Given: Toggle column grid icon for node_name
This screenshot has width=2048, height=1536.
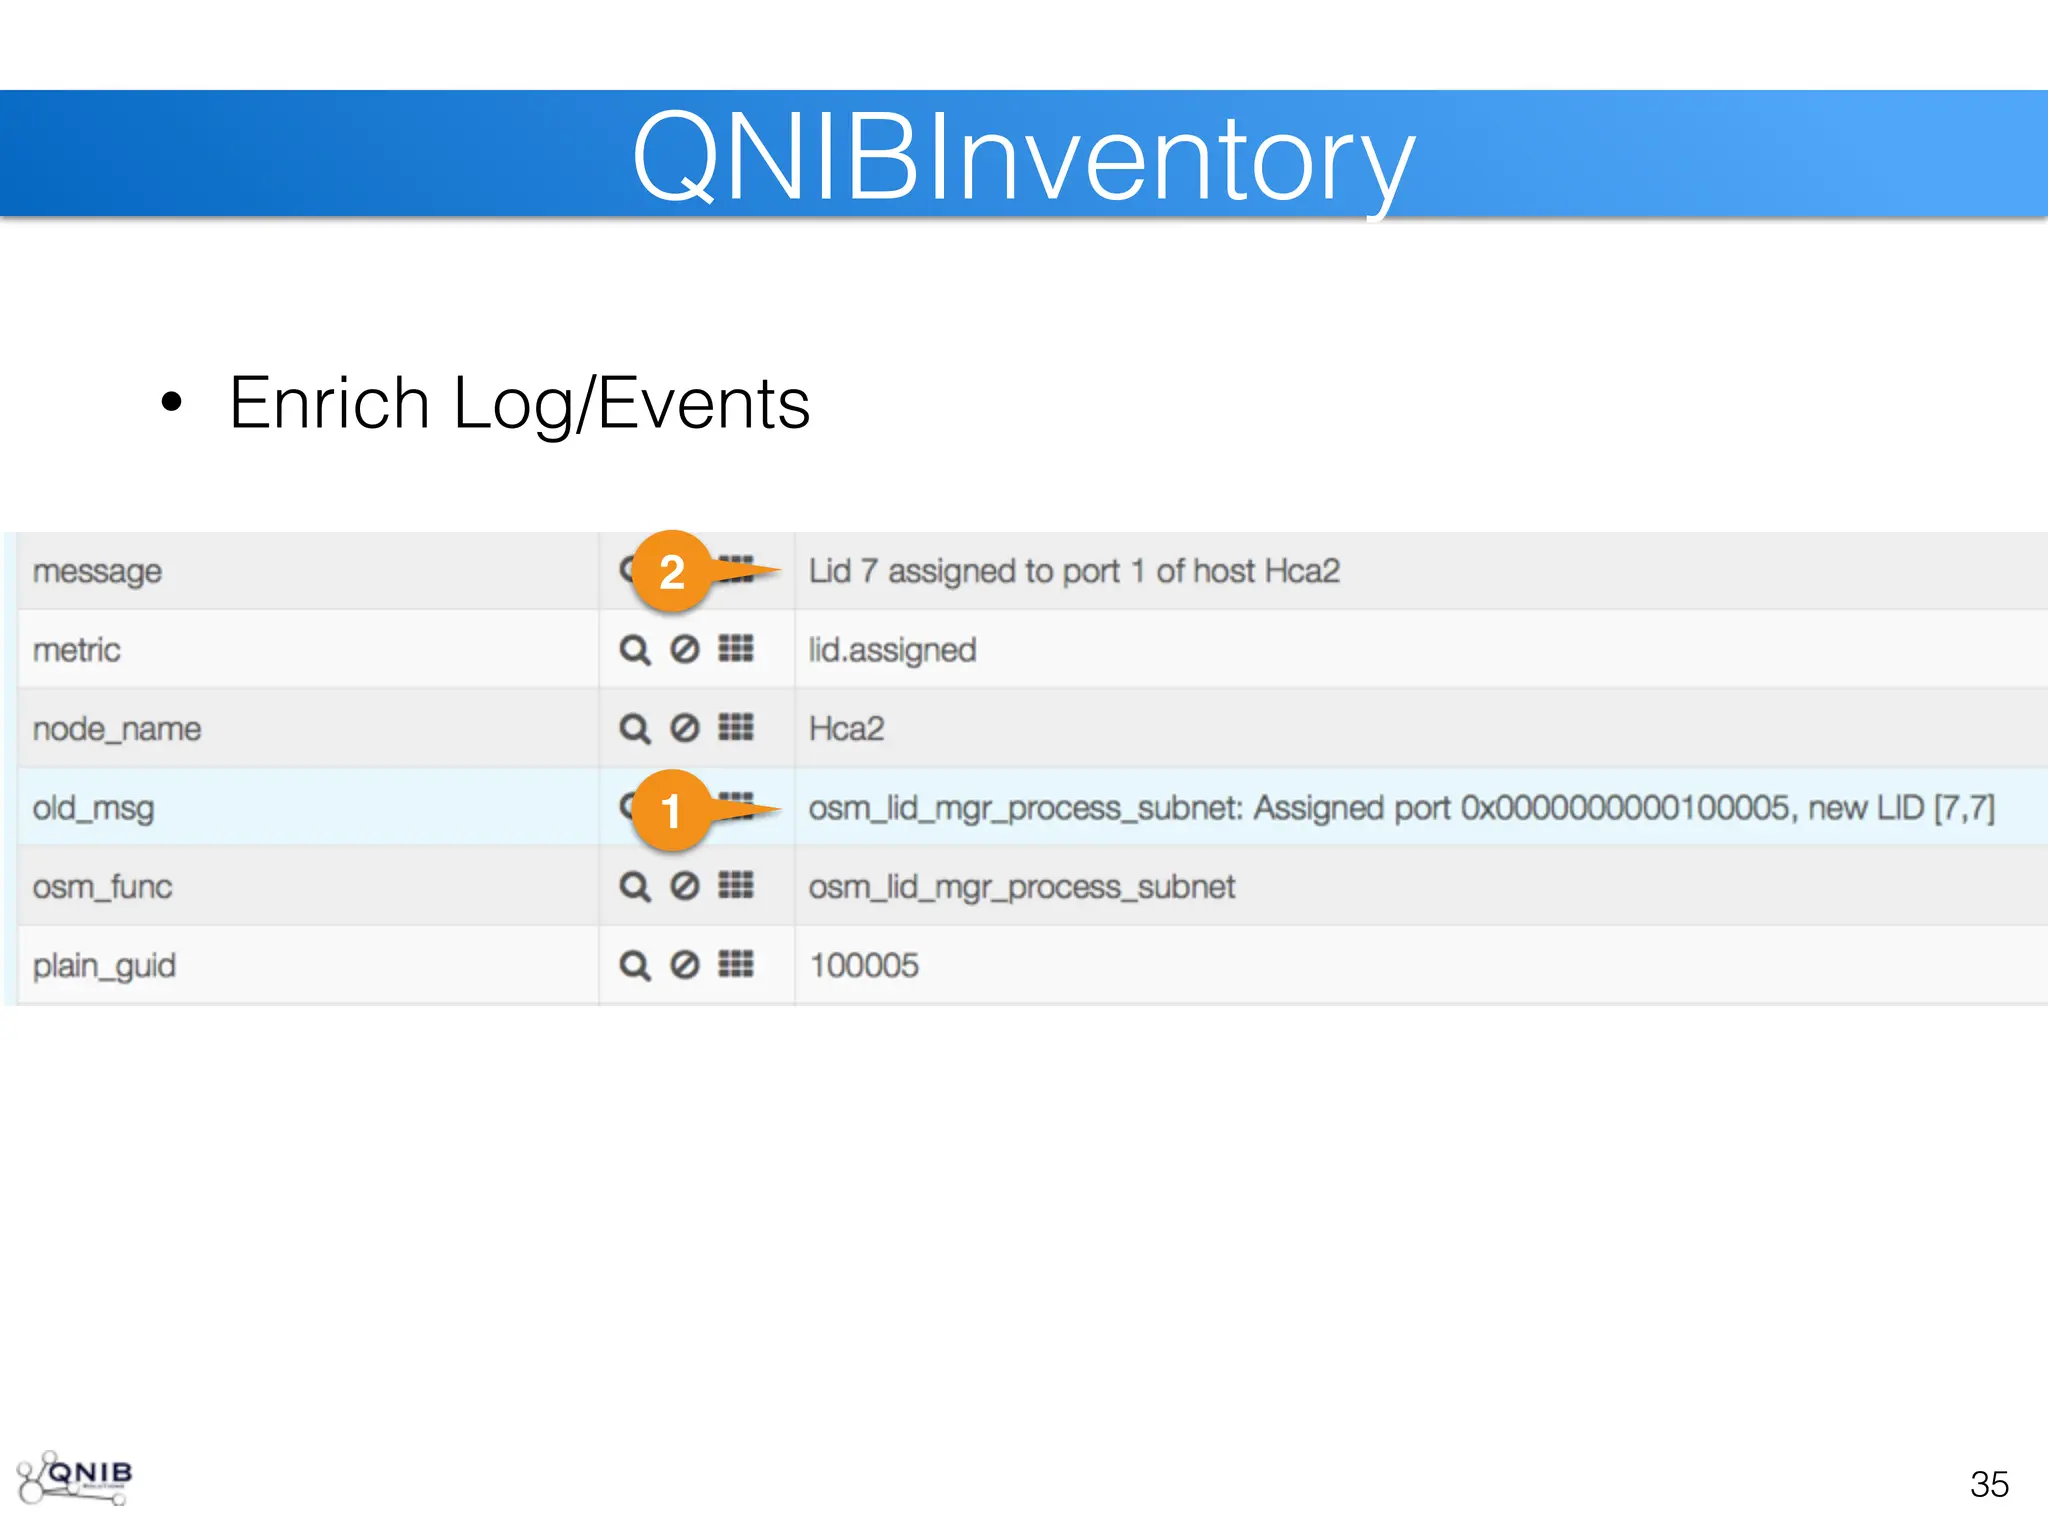Looking at the screenshot, I should (x=736, y=726).
